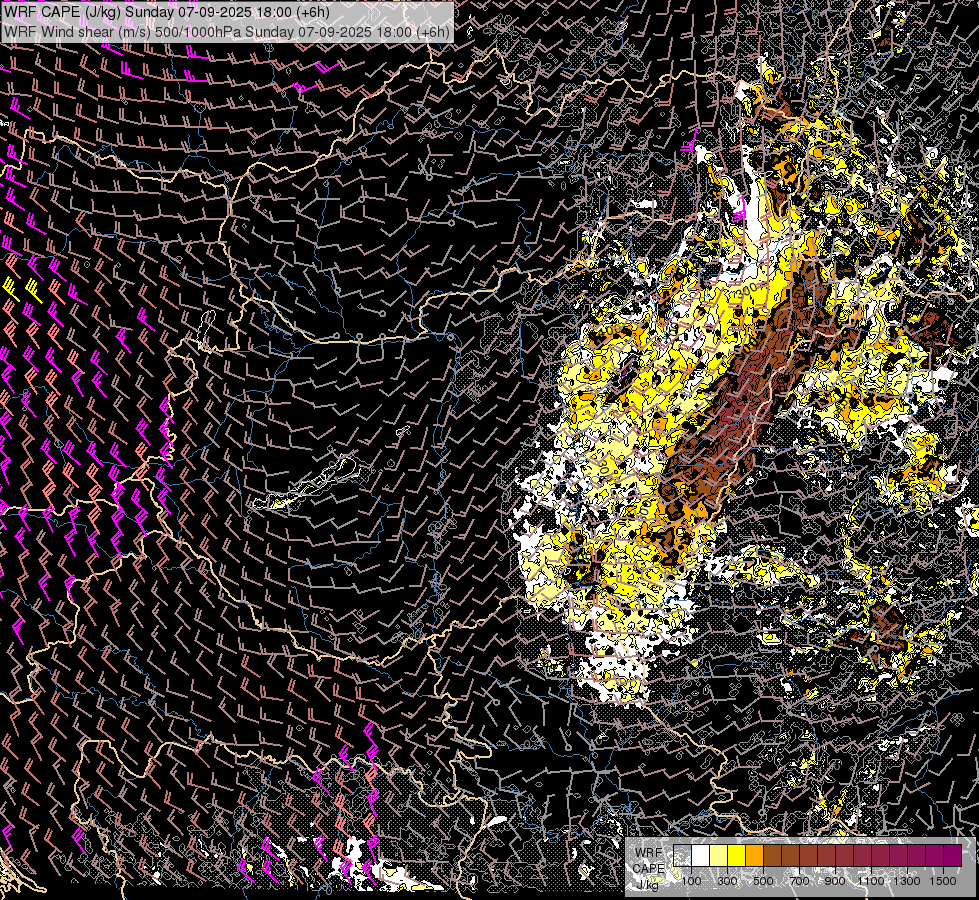Click the '100' legend scale label
Image resolution: width=979 pixels, height=900 pixels.
click(691, 881)
